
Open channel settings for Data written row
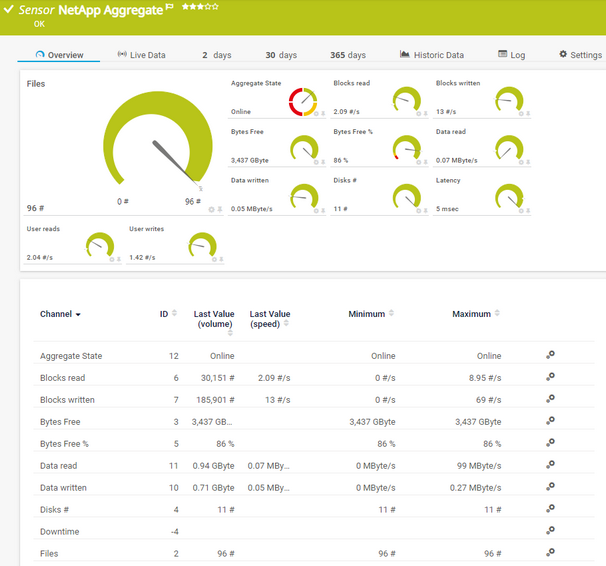(550, 487)
